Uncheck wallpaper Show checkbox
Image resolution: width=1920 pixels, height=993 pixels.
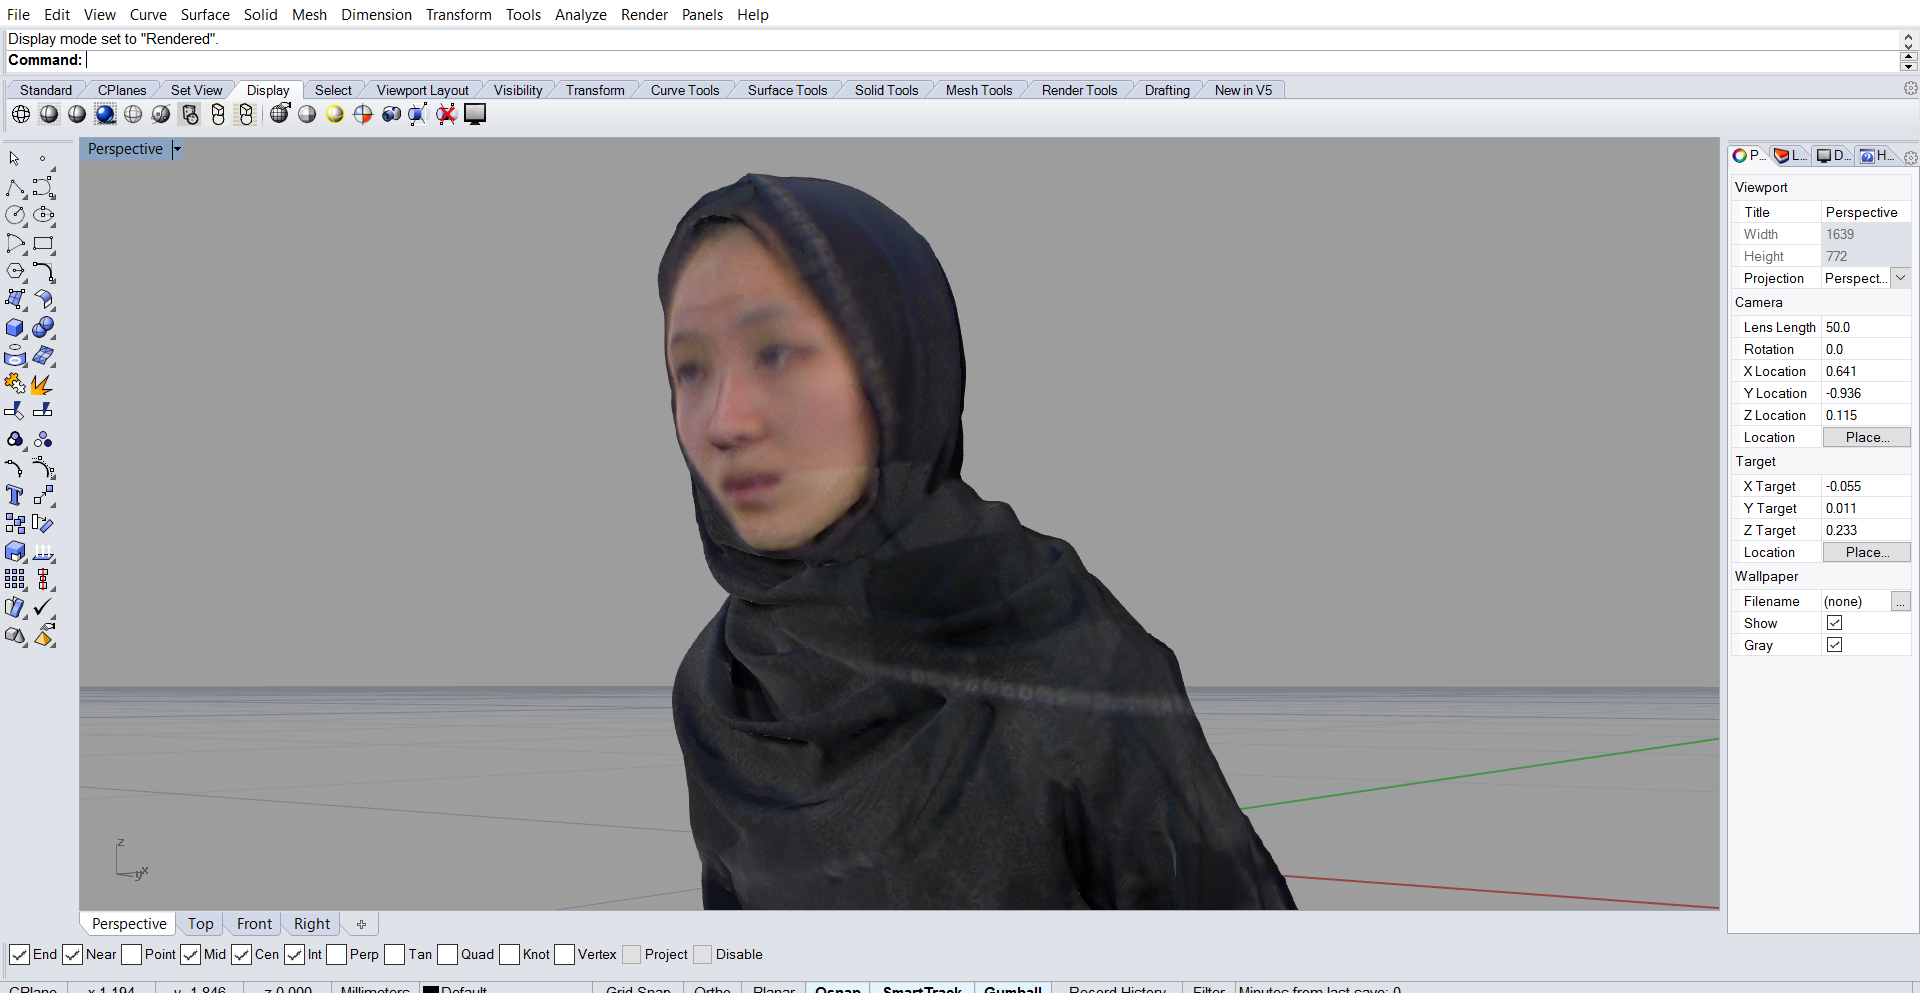tap(1834, 623)
